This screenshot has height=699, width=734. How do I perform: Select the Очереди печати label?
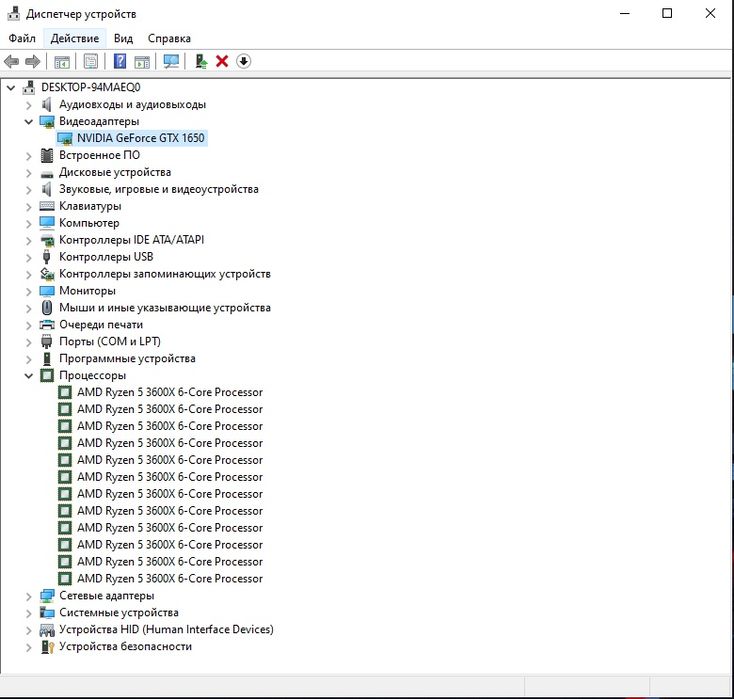coord(101,324)
